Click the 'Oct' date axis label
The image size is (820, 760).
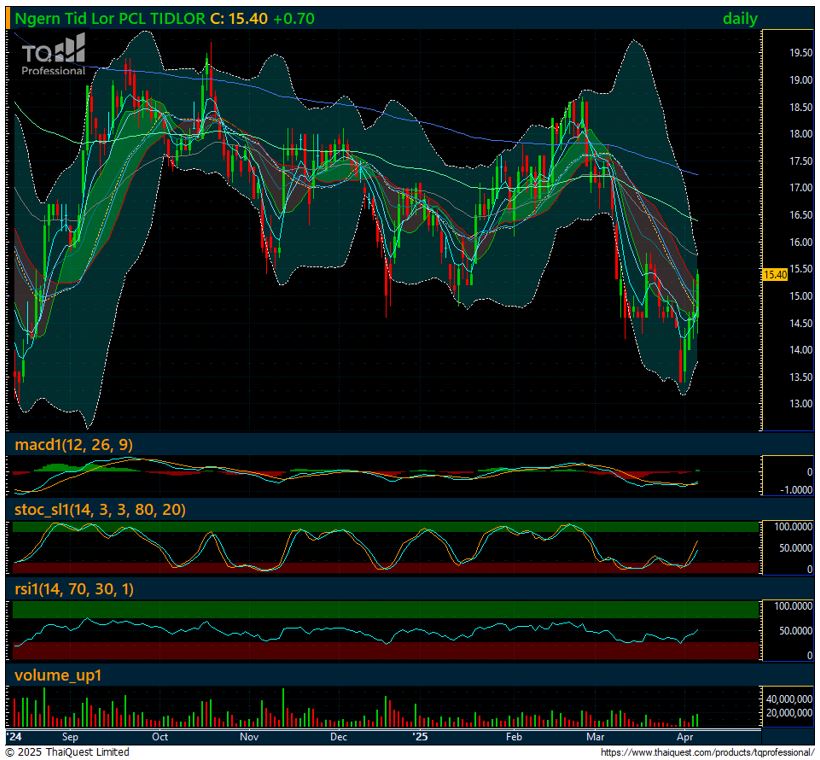point(160,737)
